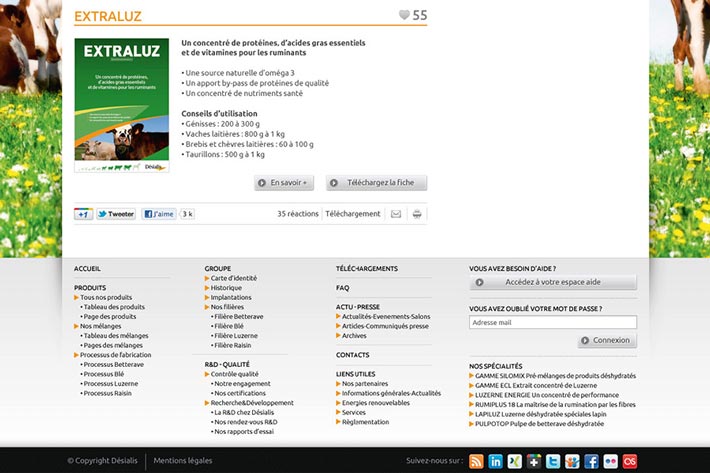Open the Google Plus icon in footer
This screenshot has width=710, height=473.
tap(534, 461)
